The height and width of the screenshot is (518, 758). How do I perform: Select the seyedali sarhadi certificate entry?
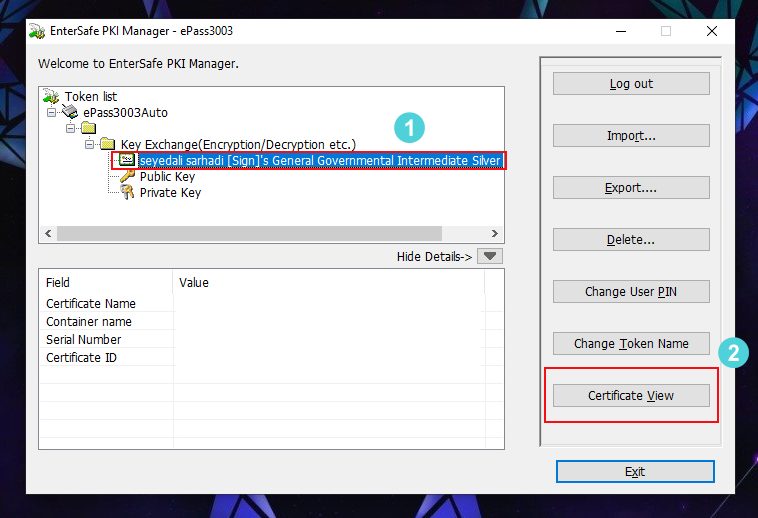coord(320,160)
